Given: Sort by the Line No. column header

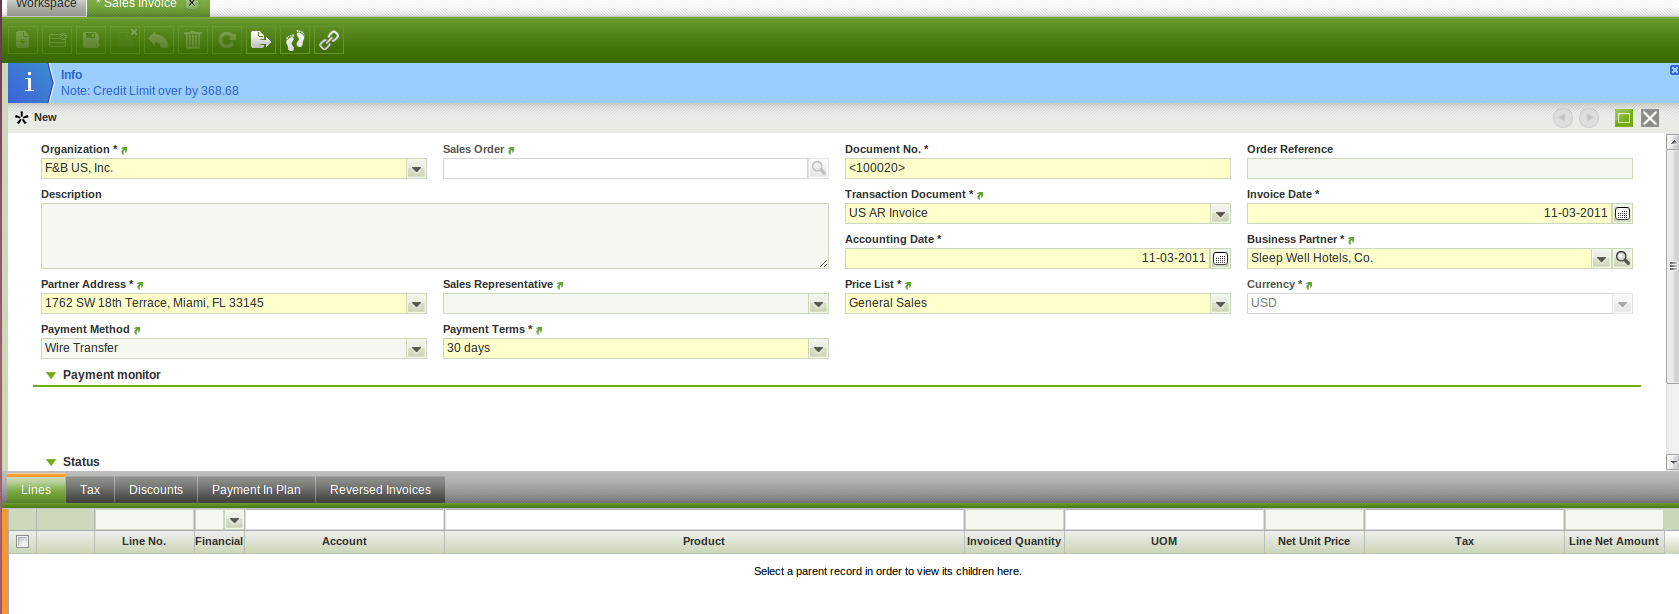Looking at the screenshot, I should click(x=144, y=542).
